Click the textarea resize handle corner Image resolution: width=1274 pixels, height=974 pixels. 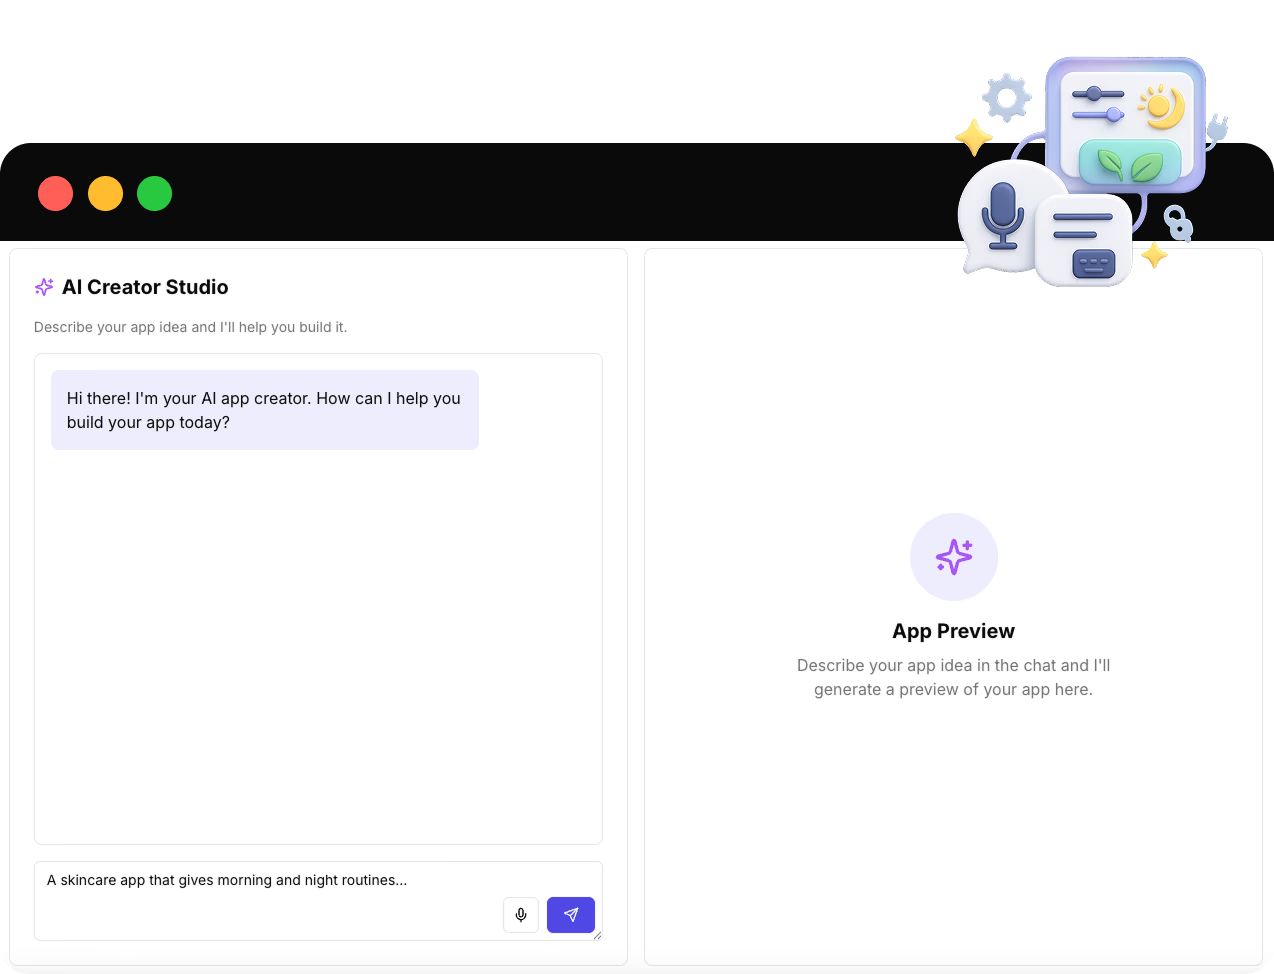click(597, 935)
